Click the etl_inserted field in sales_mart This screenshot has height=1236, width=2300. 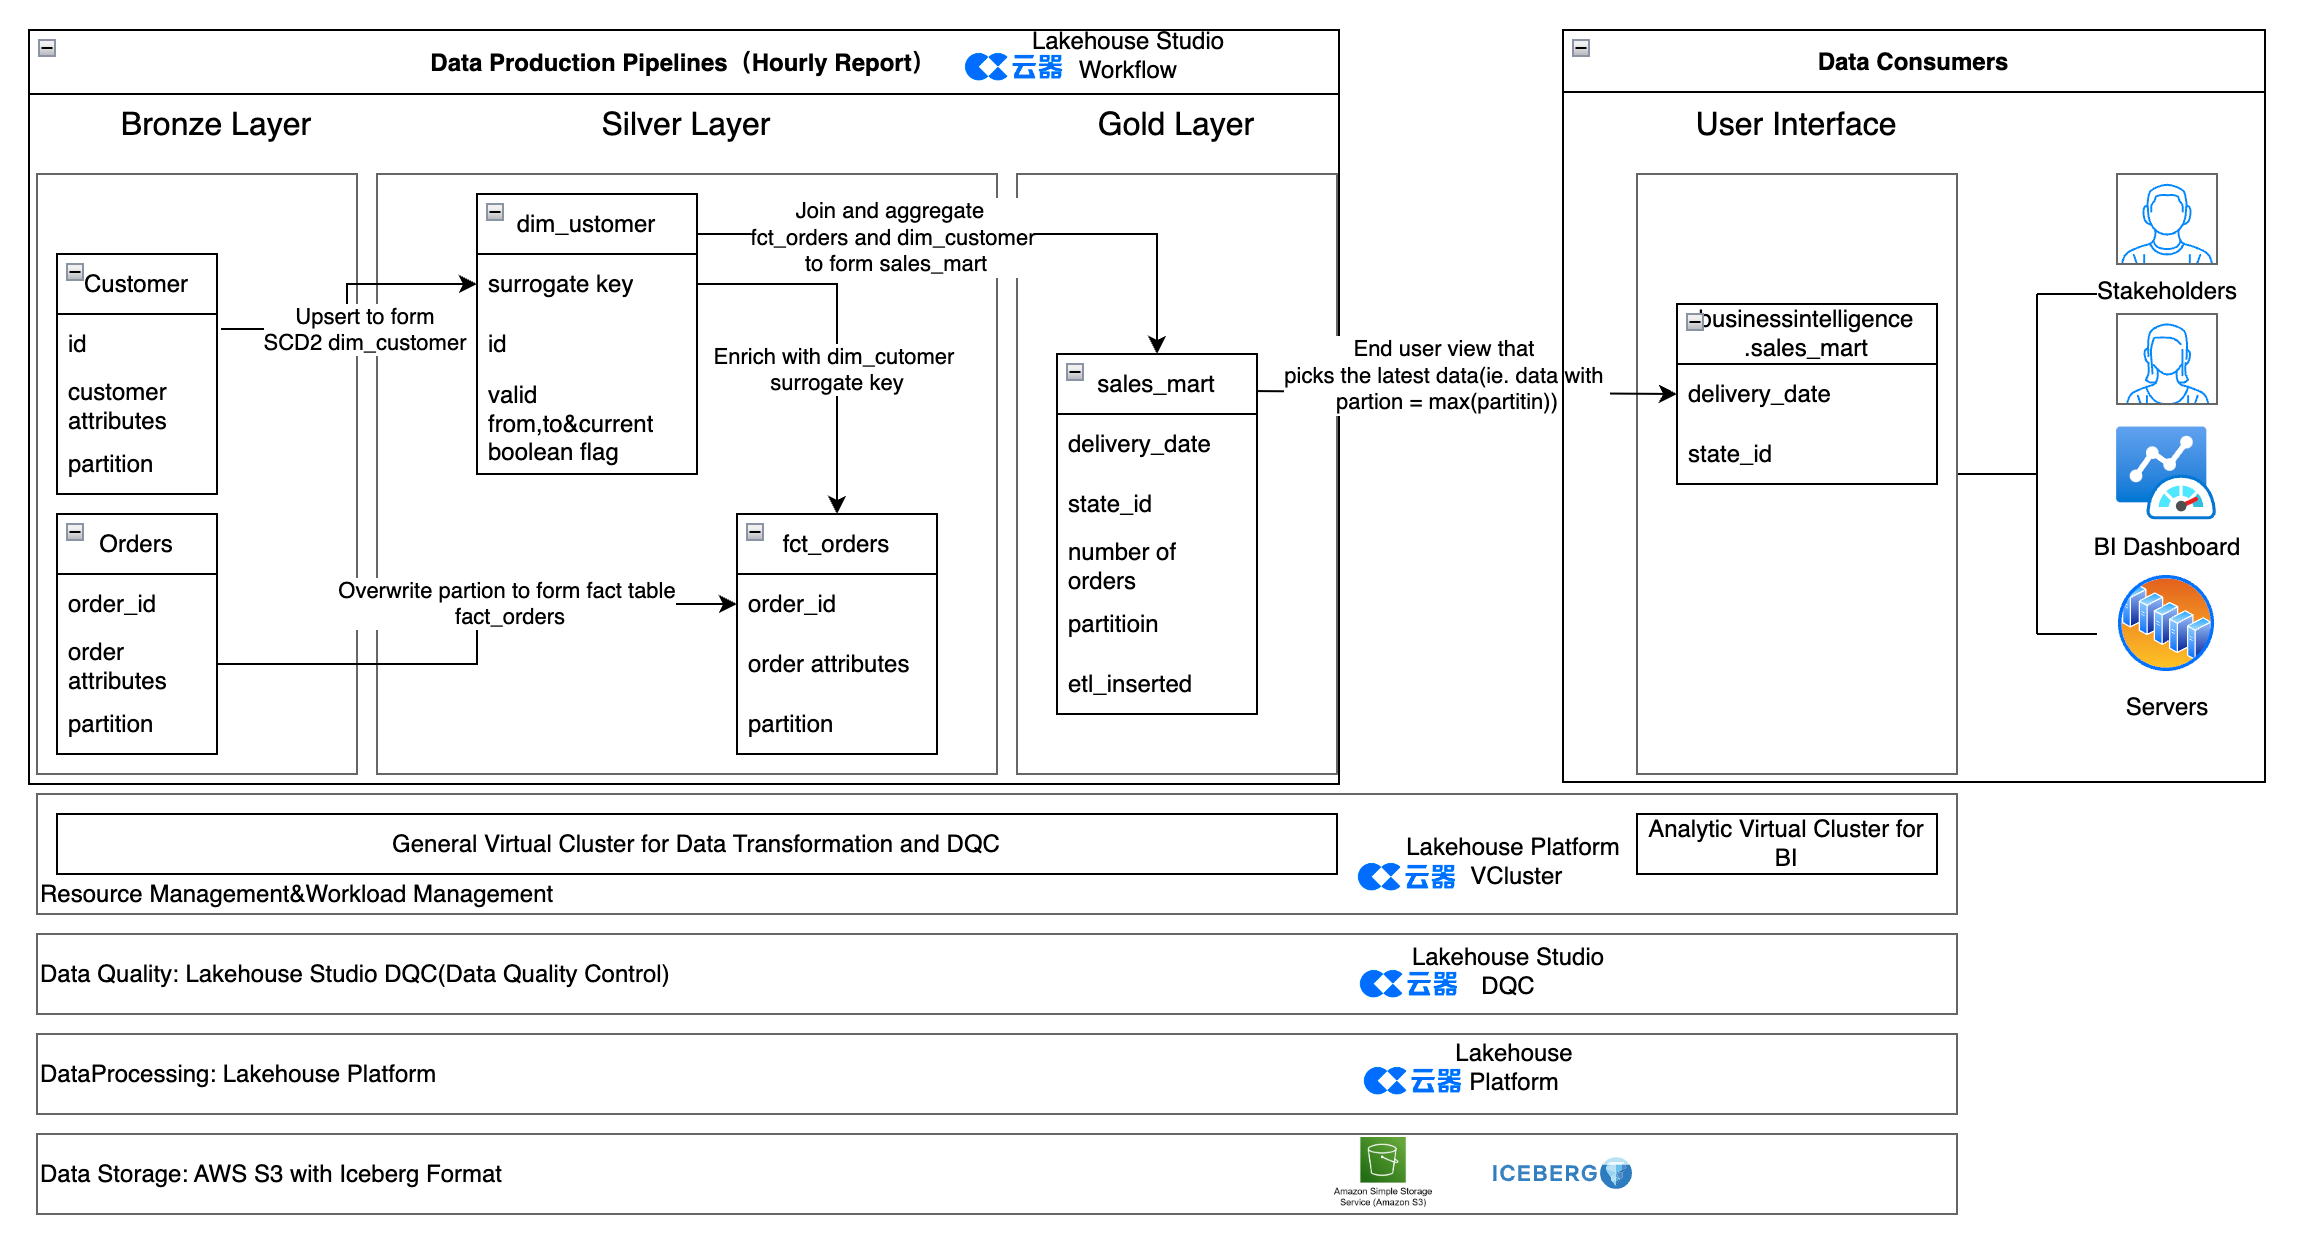[x=1130, y=684]
